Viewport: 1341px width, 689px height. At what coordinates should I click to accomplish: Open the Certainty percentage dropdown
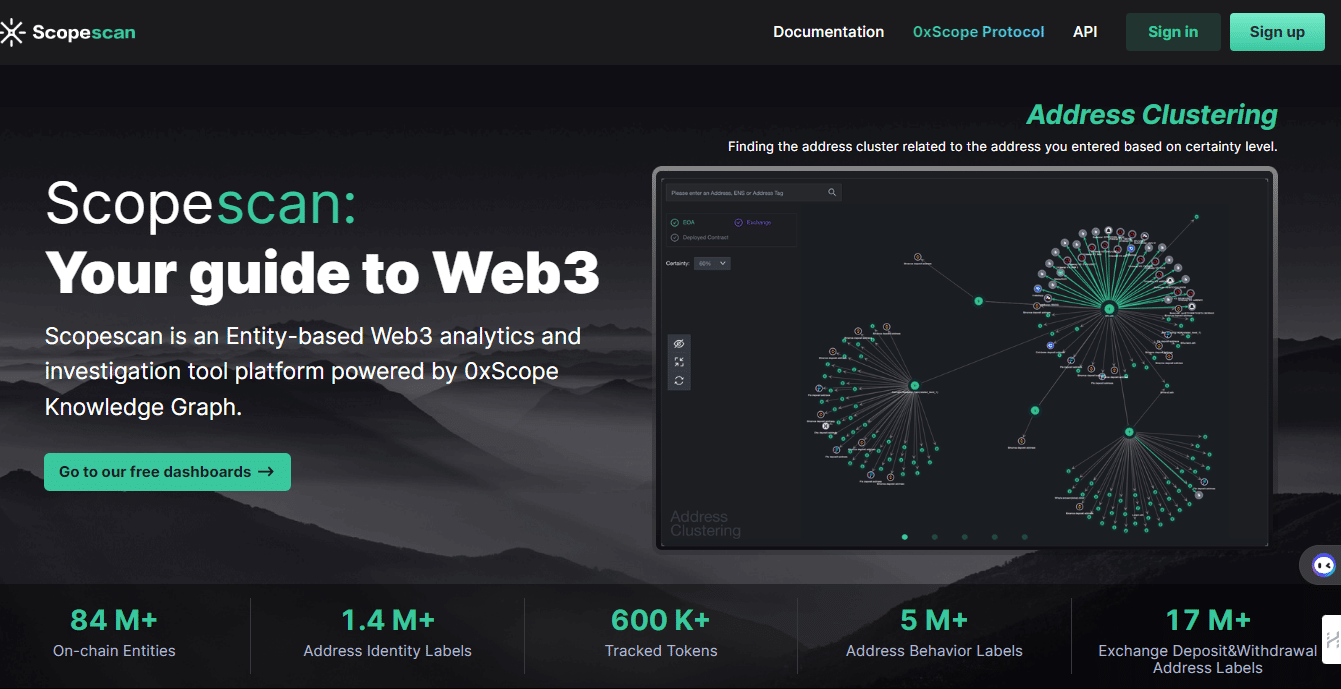click(713, 263)
